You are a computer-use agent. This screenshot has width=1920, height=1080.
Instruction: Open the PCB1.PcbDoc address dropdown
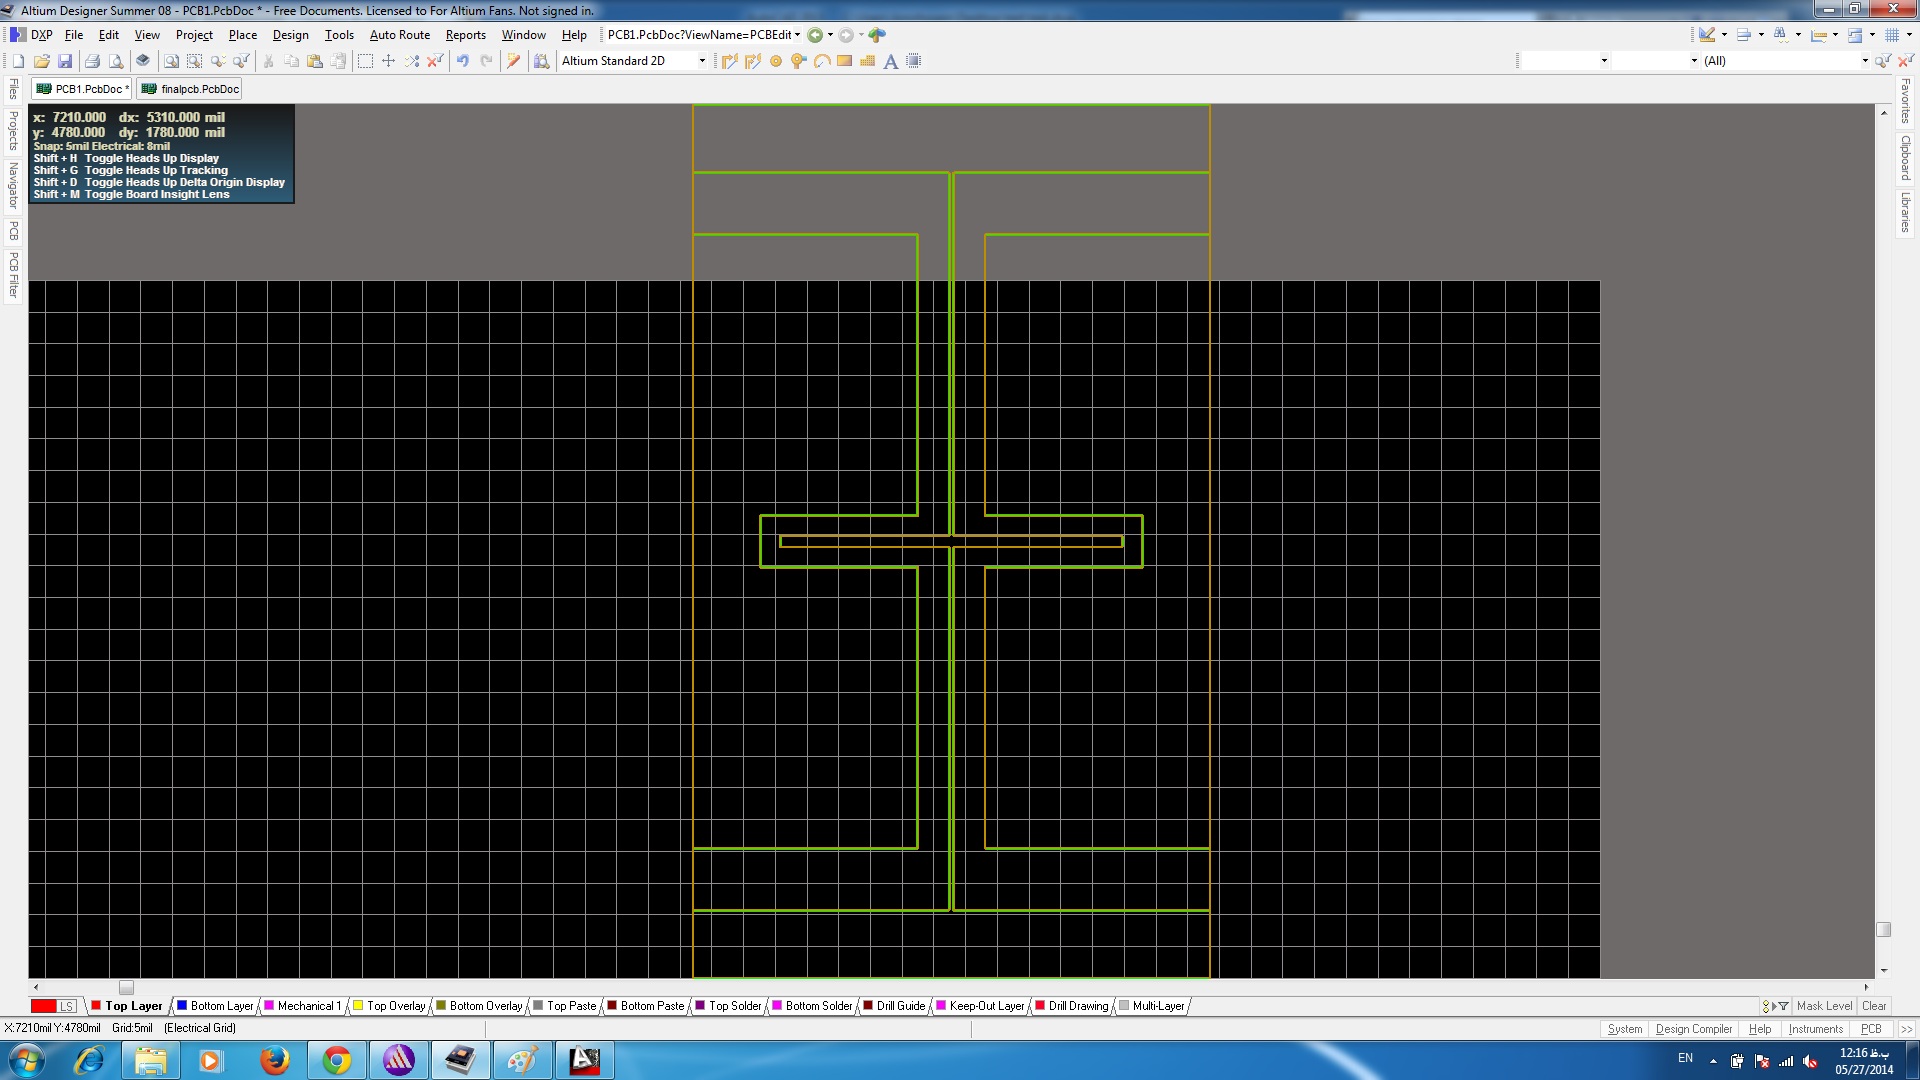[797, 35]
